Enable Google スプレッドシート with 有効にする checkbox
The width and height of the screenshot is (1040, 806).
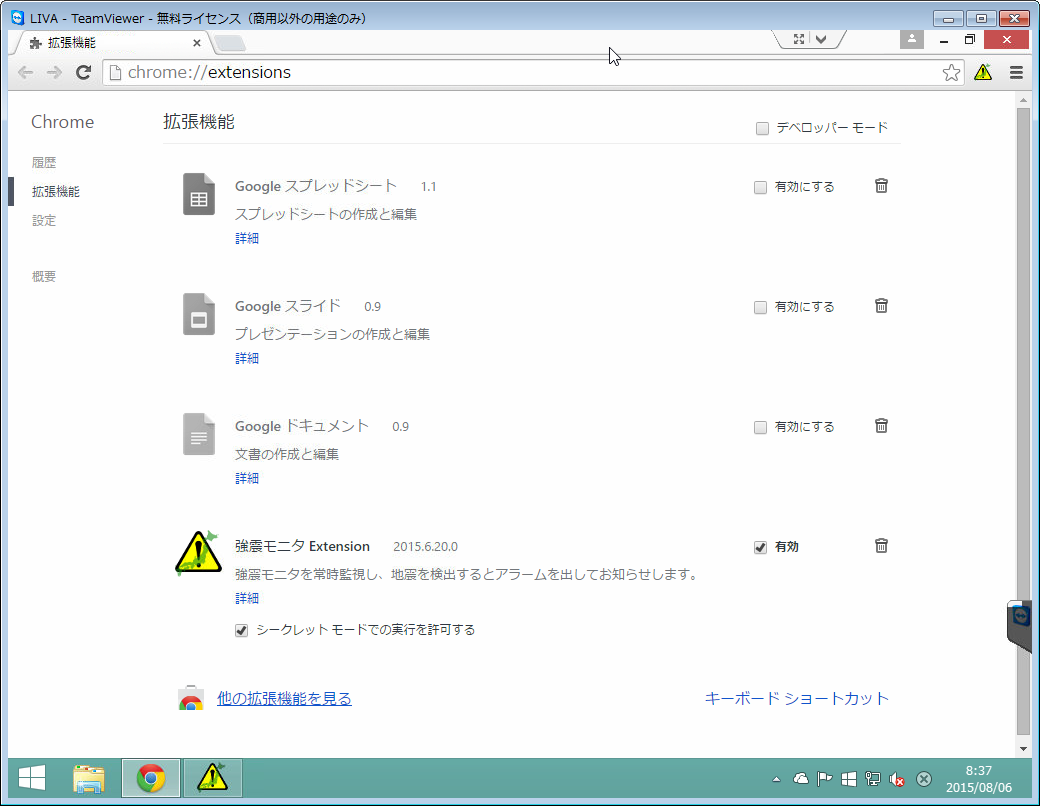(x=760, y=187)
